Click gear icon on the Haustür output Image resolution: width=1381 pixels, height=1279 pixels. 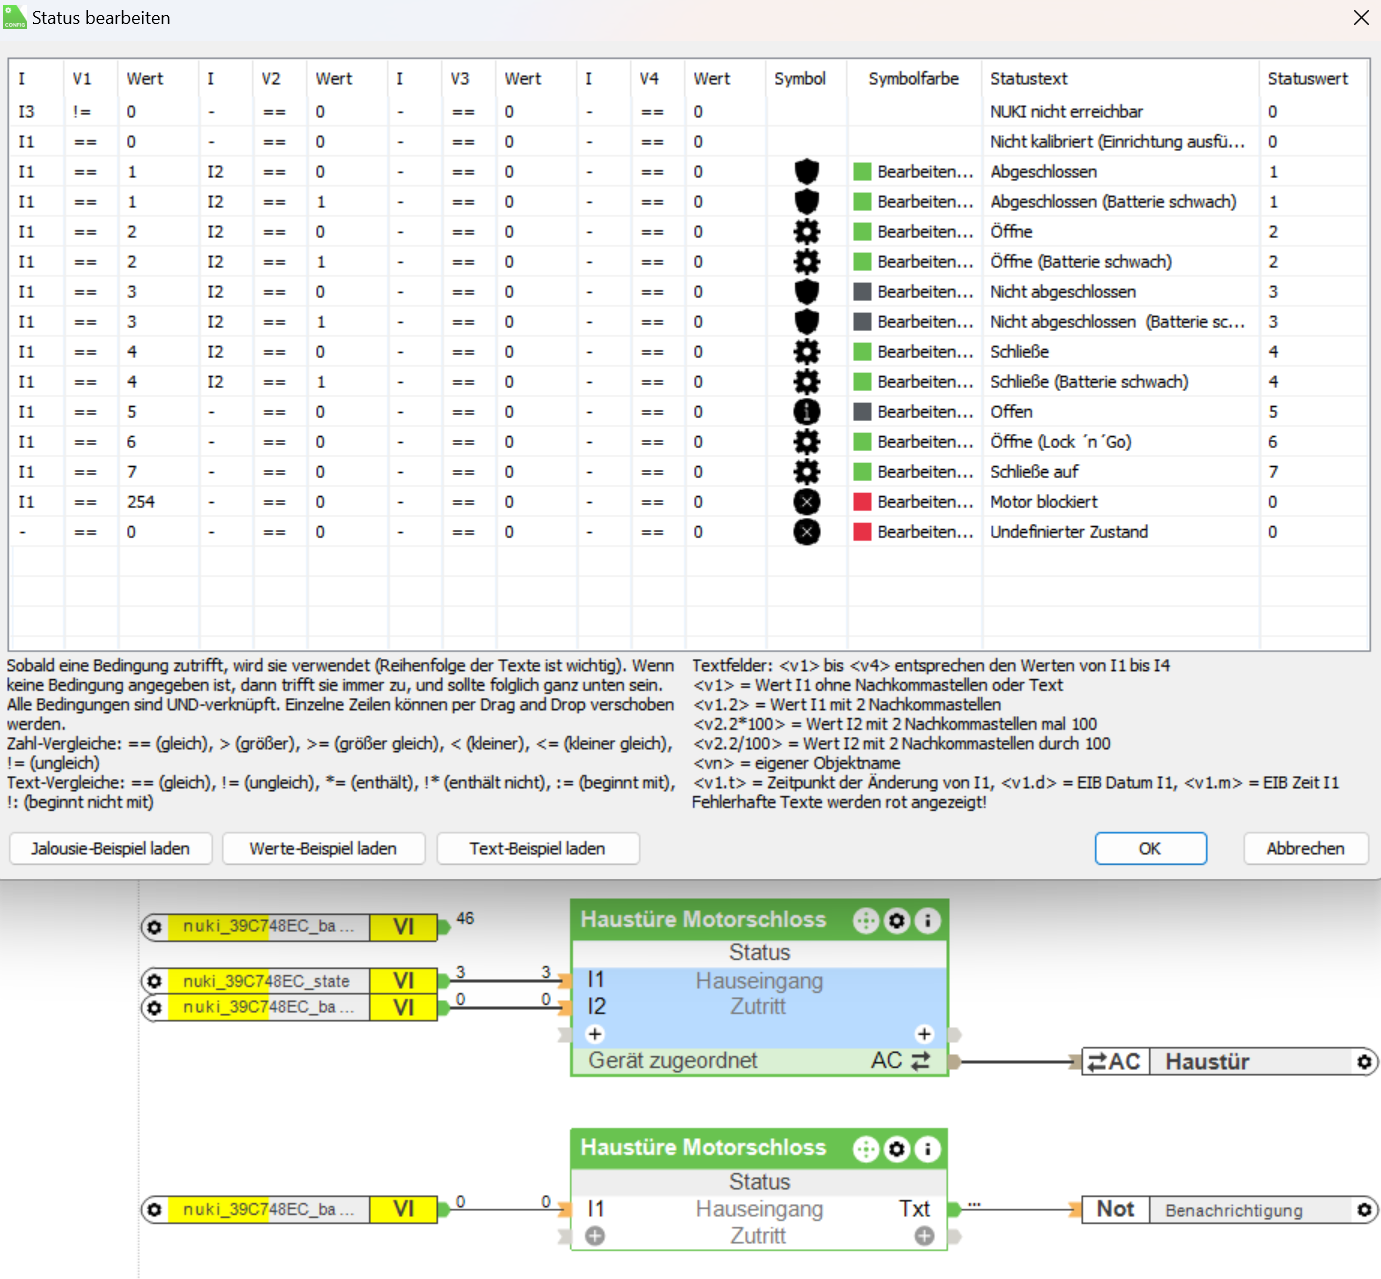coord(1364,1062)
